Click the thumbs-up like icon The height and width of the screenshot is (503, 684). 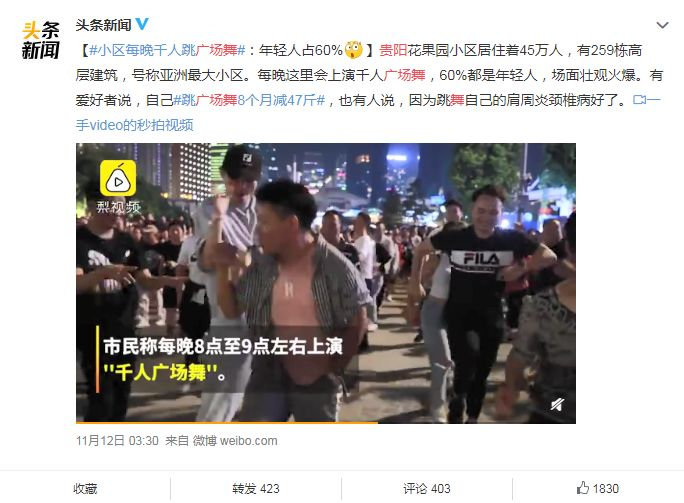[583, 487]
